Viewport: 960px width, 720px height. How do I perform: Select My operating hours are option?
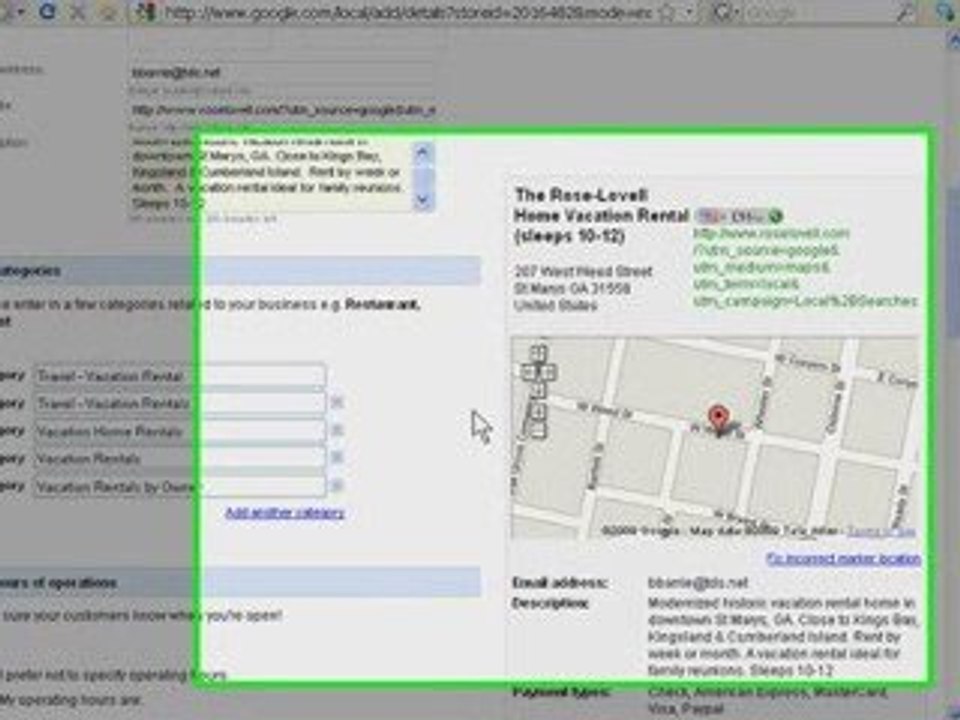pyautogui.click(x=71, y=700)
